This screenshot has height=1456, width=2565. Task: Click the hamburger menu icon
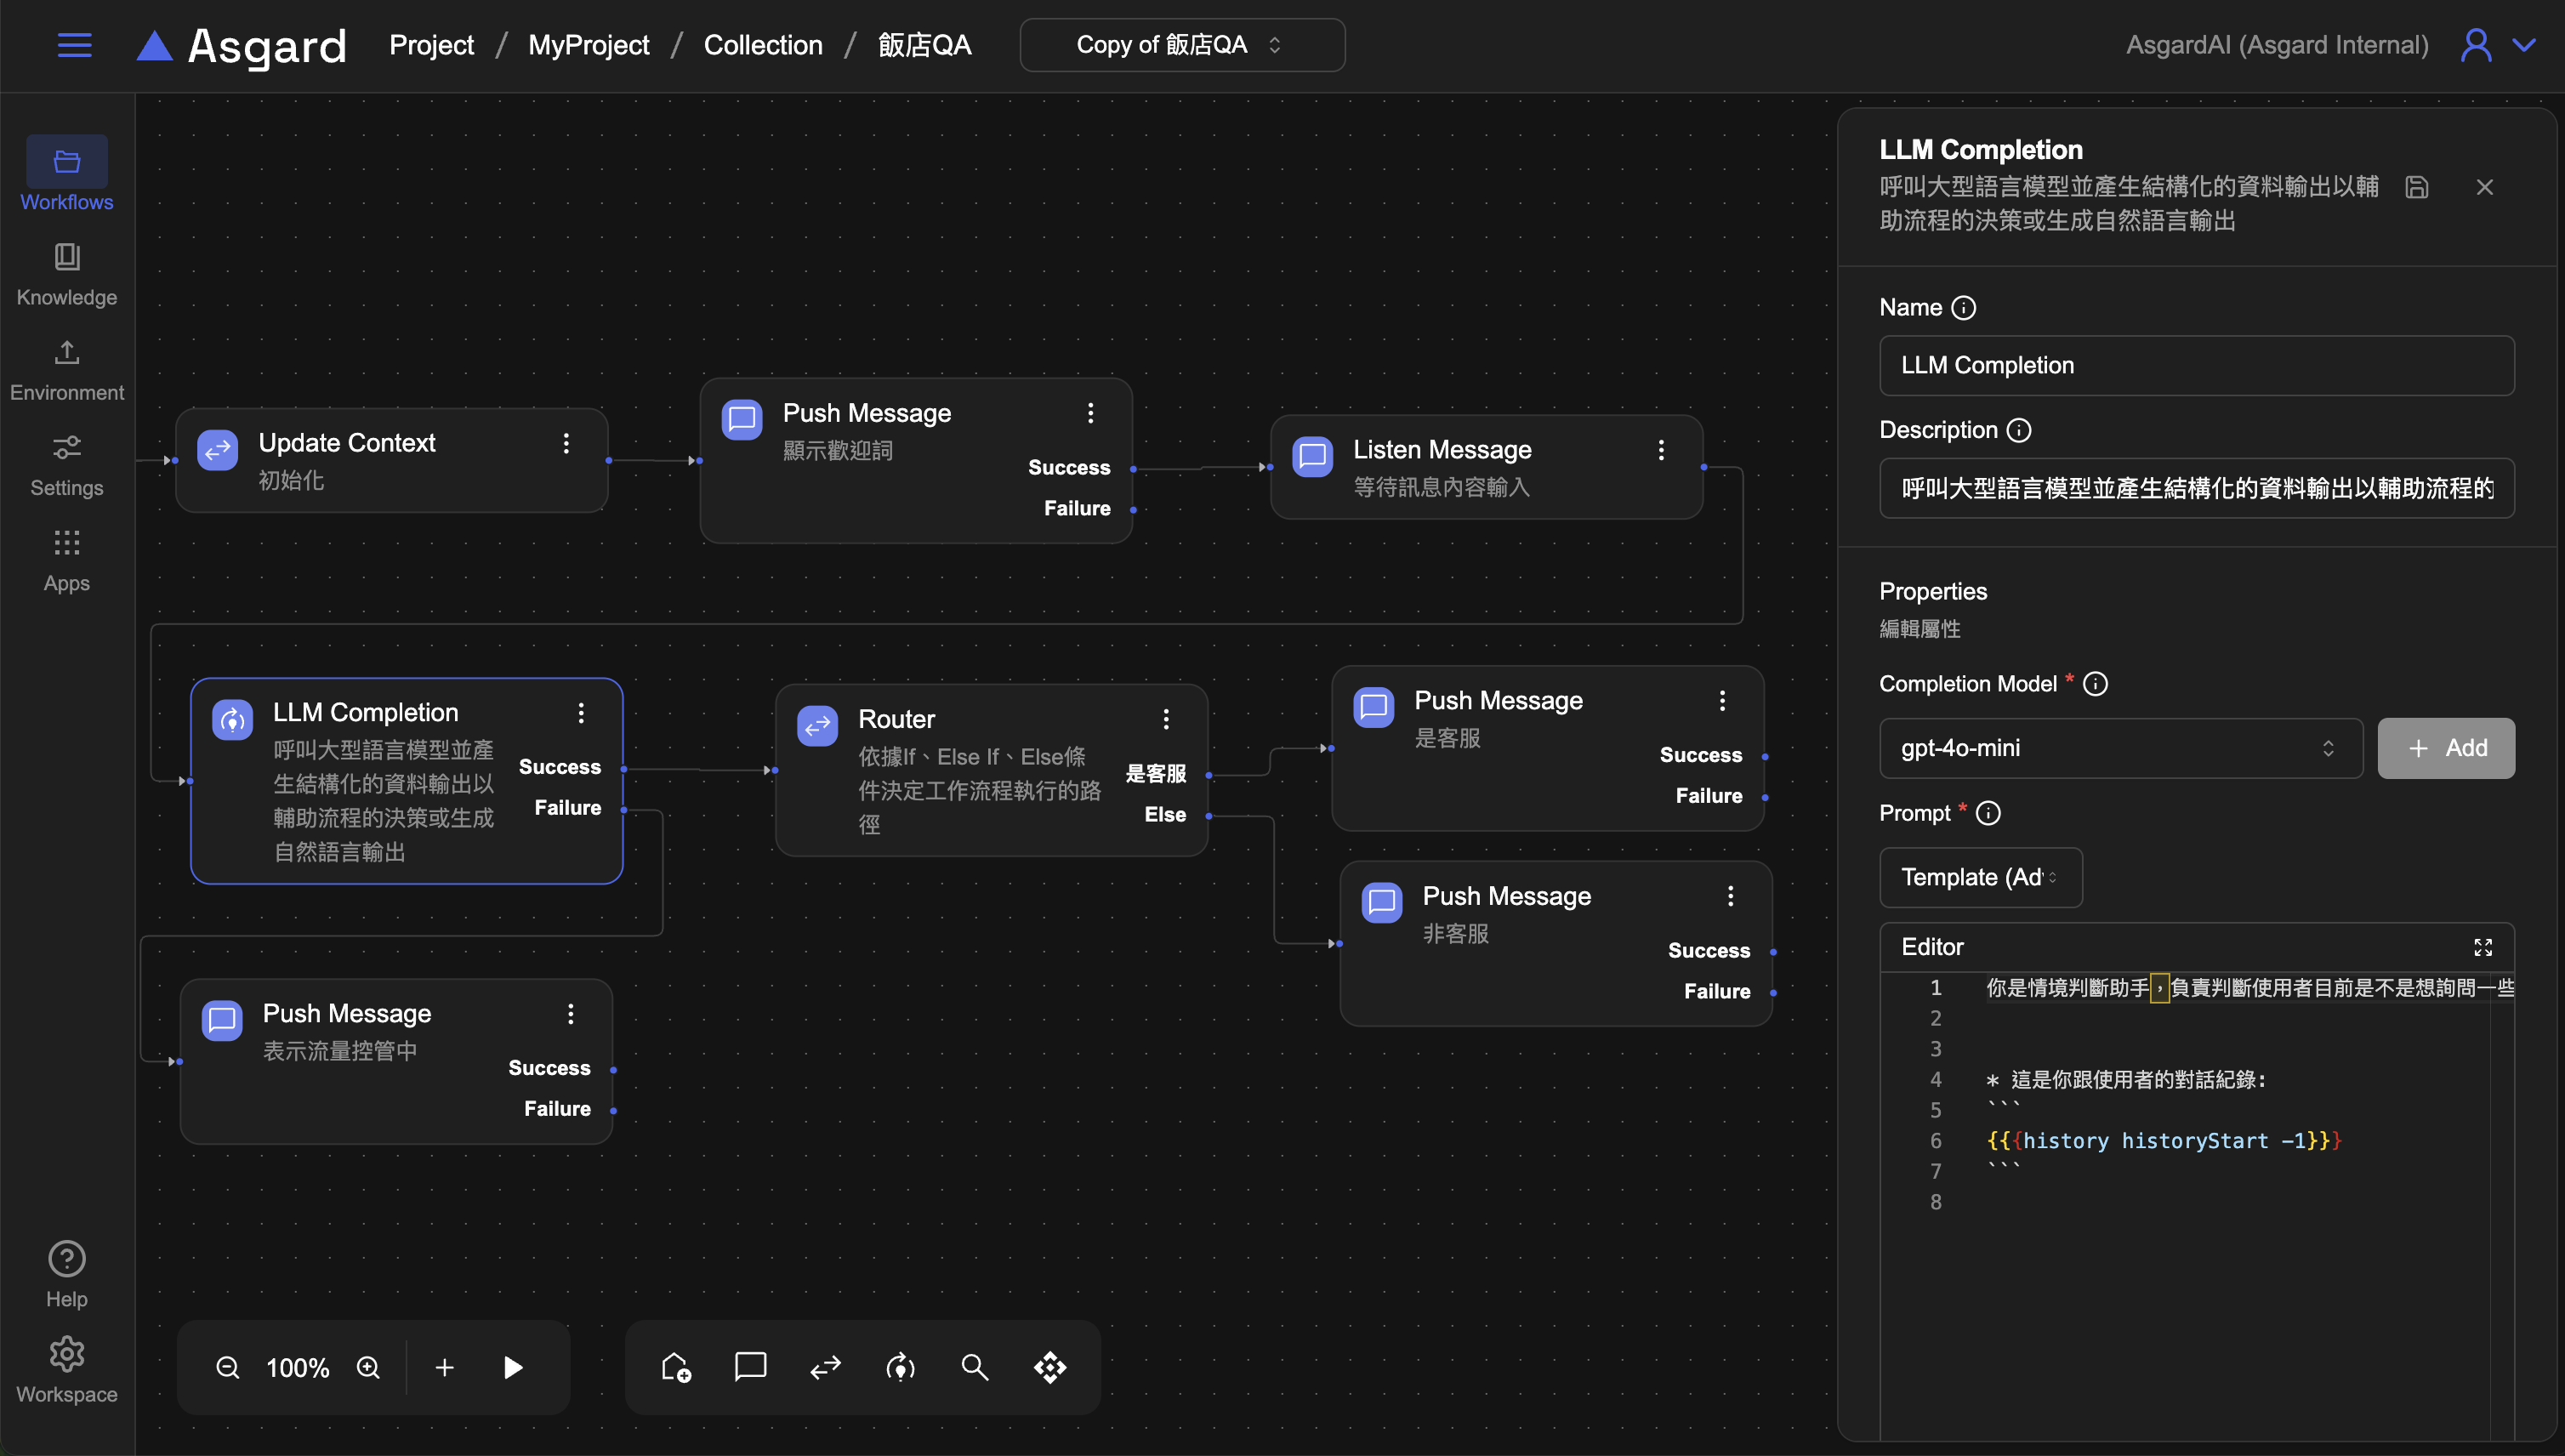(x=74, y=45)
